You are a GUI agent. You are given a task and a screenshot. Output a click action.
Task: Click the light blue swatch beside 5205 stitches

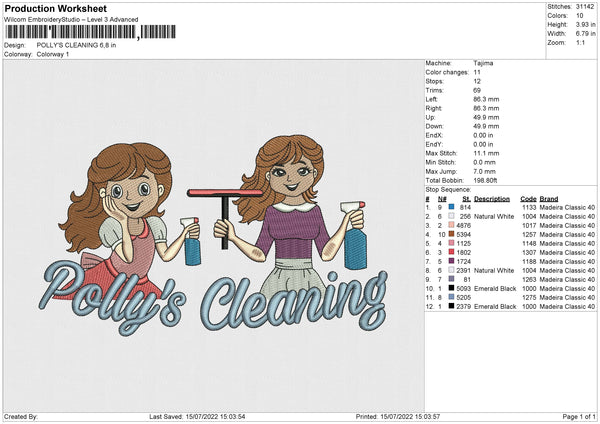pos(452,297)
